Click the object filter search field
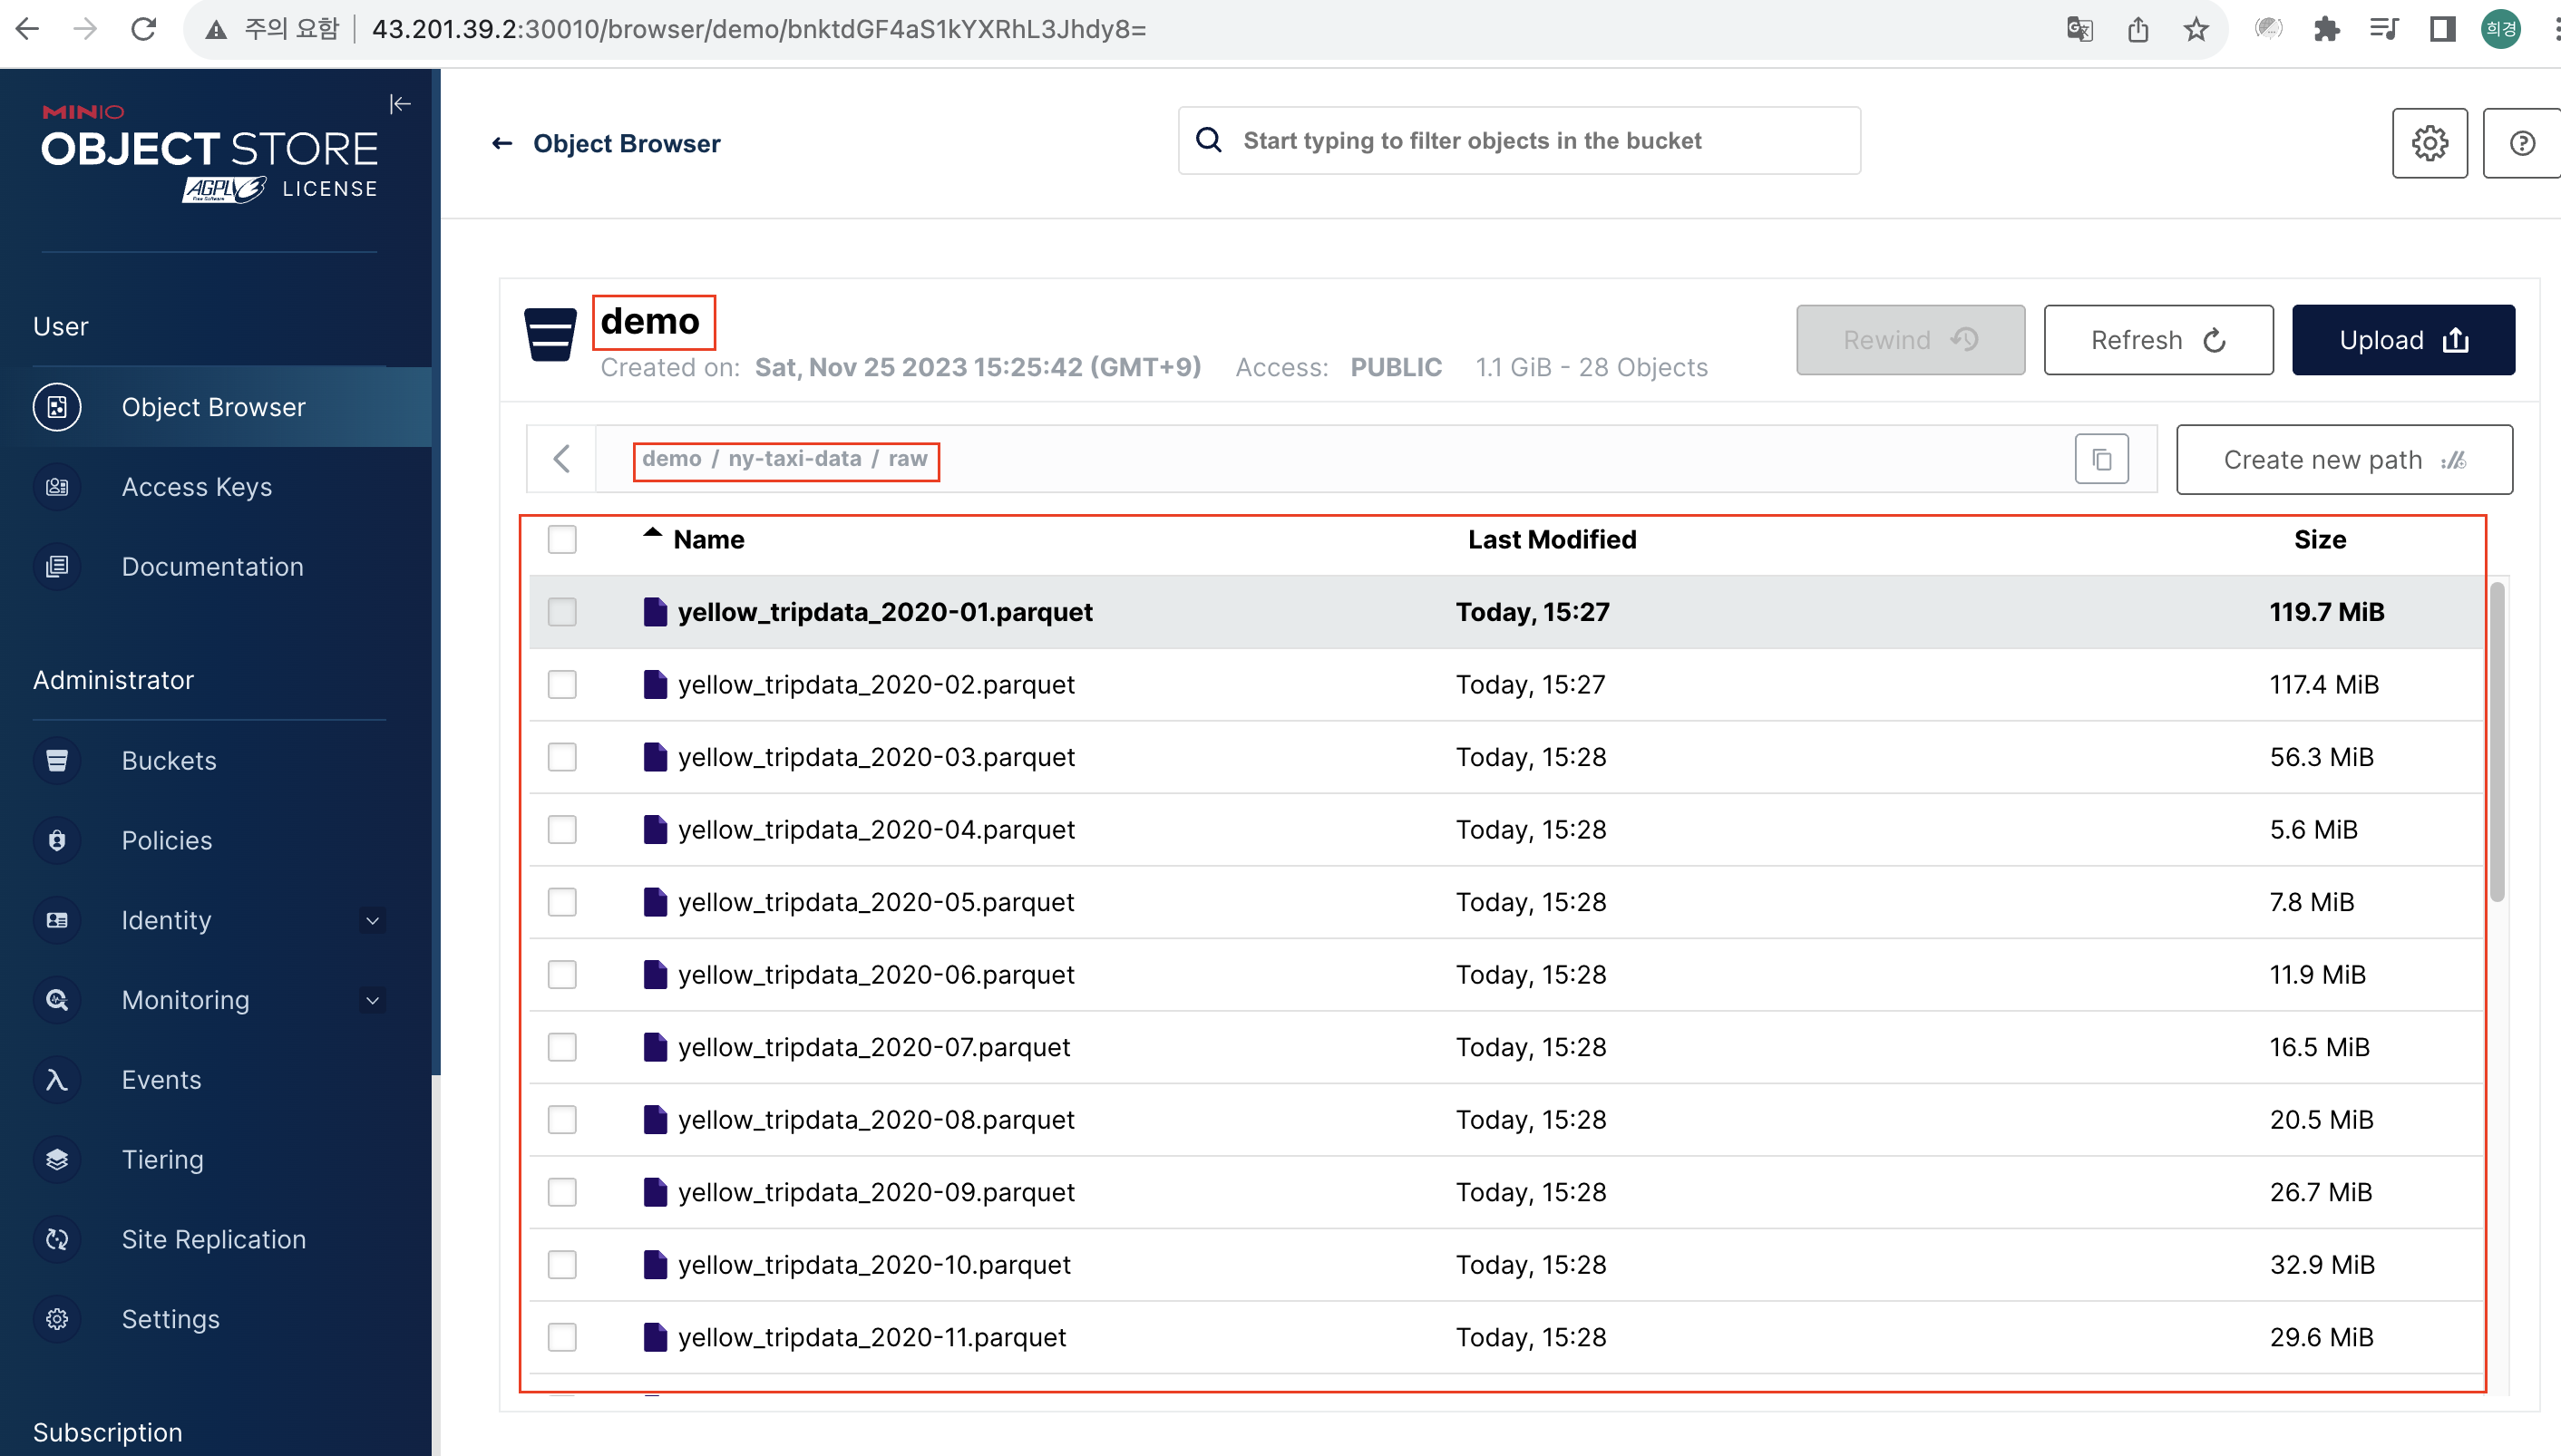2561x1456 pixels. coord(1520,141)
